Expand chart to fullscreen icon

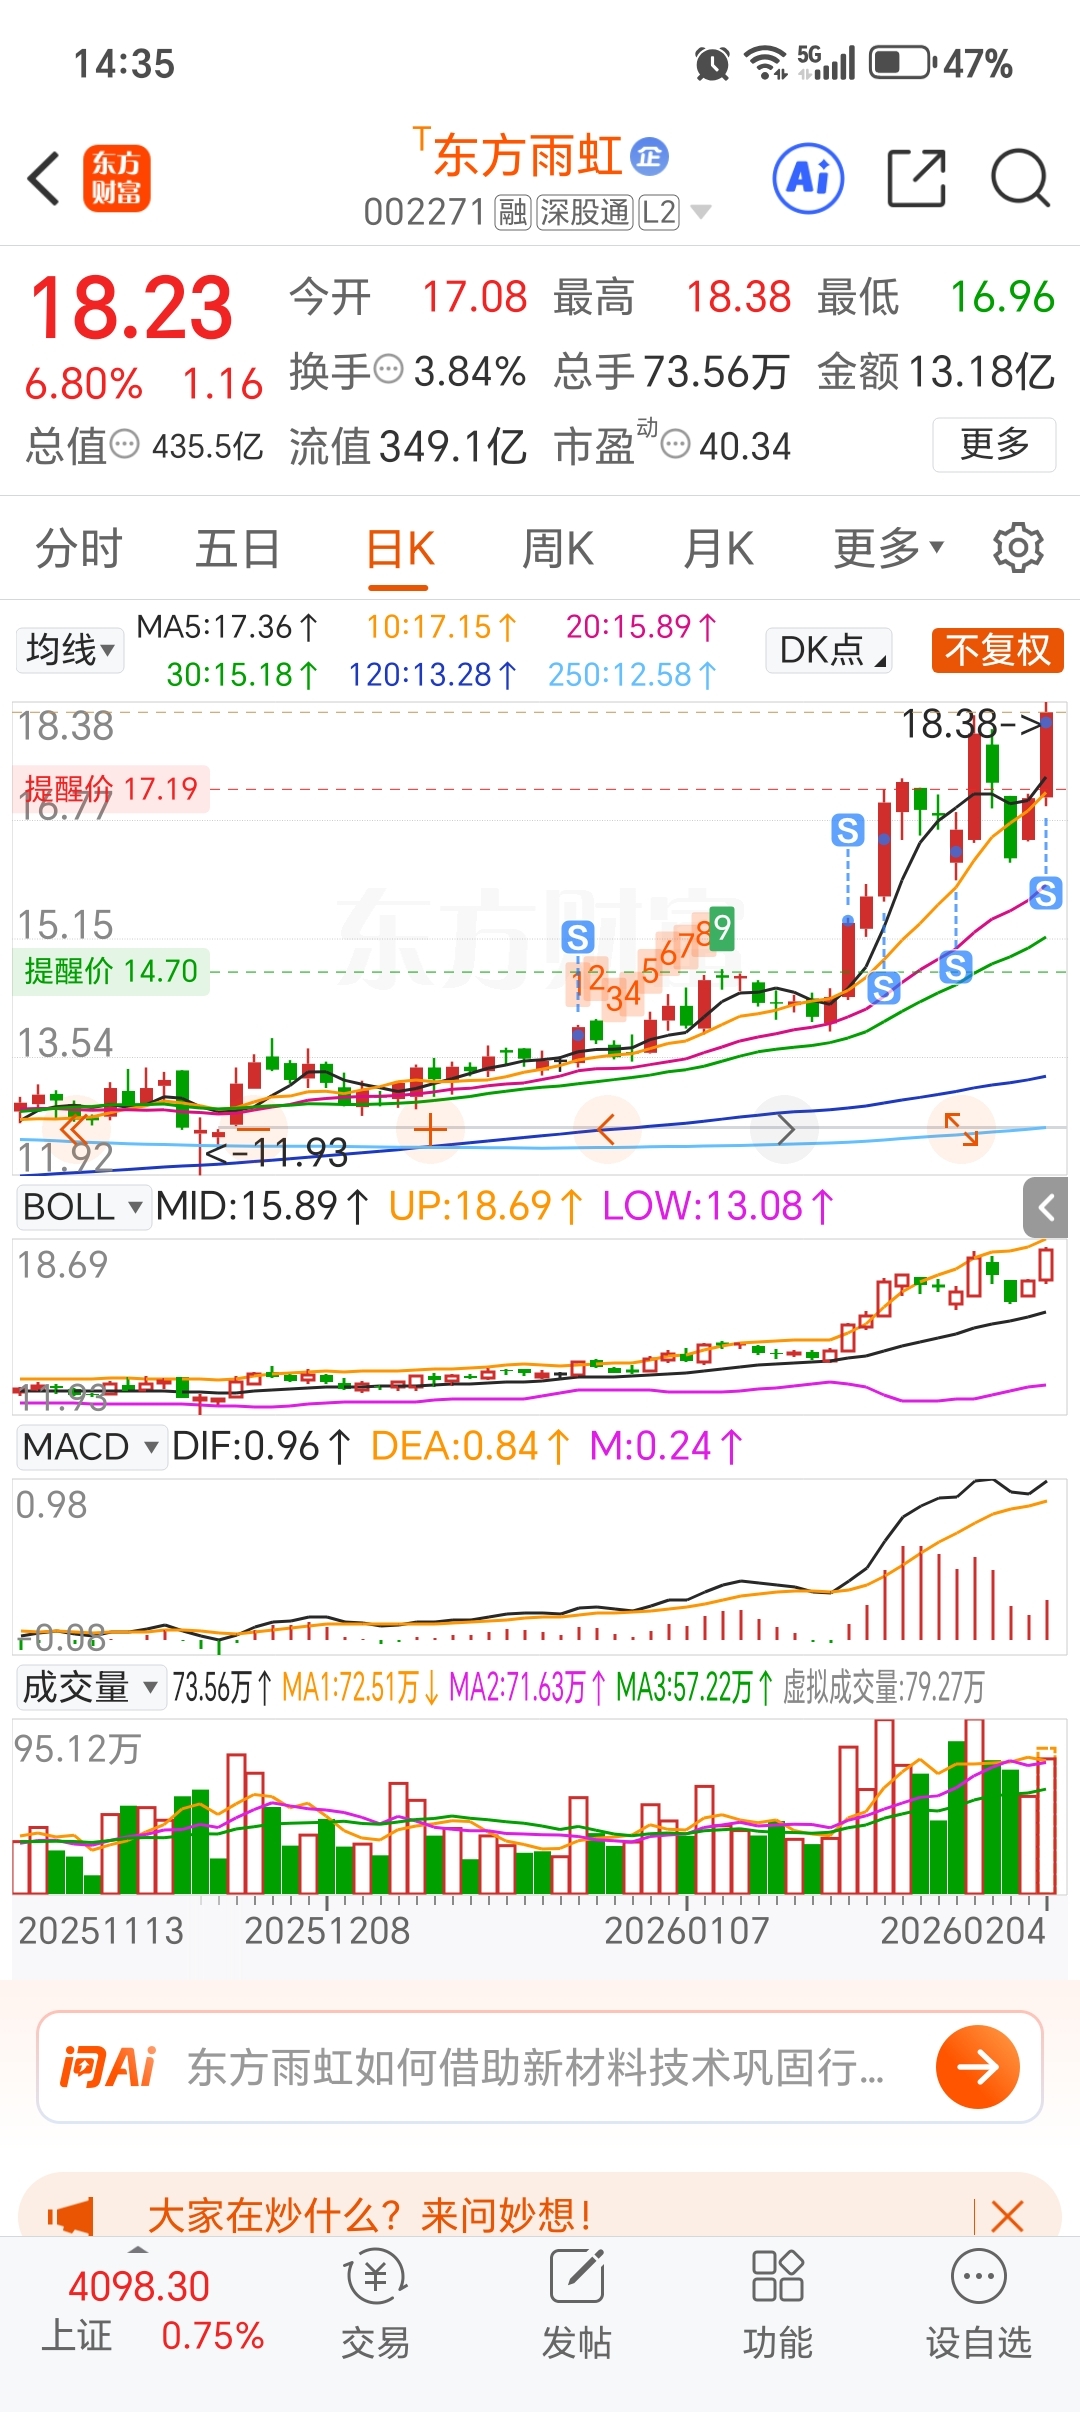click(x=961, y=1130)
